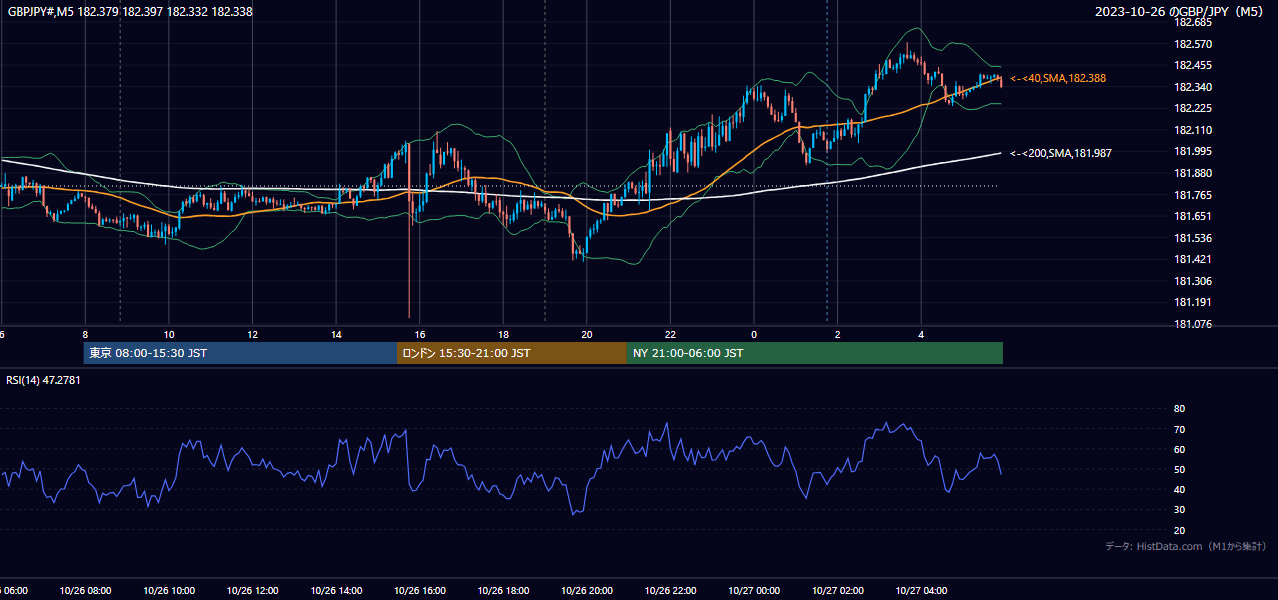Click price axis value 182.340
The height and width of the screenshot is (600, 1278).
(x=1194, y=87)
